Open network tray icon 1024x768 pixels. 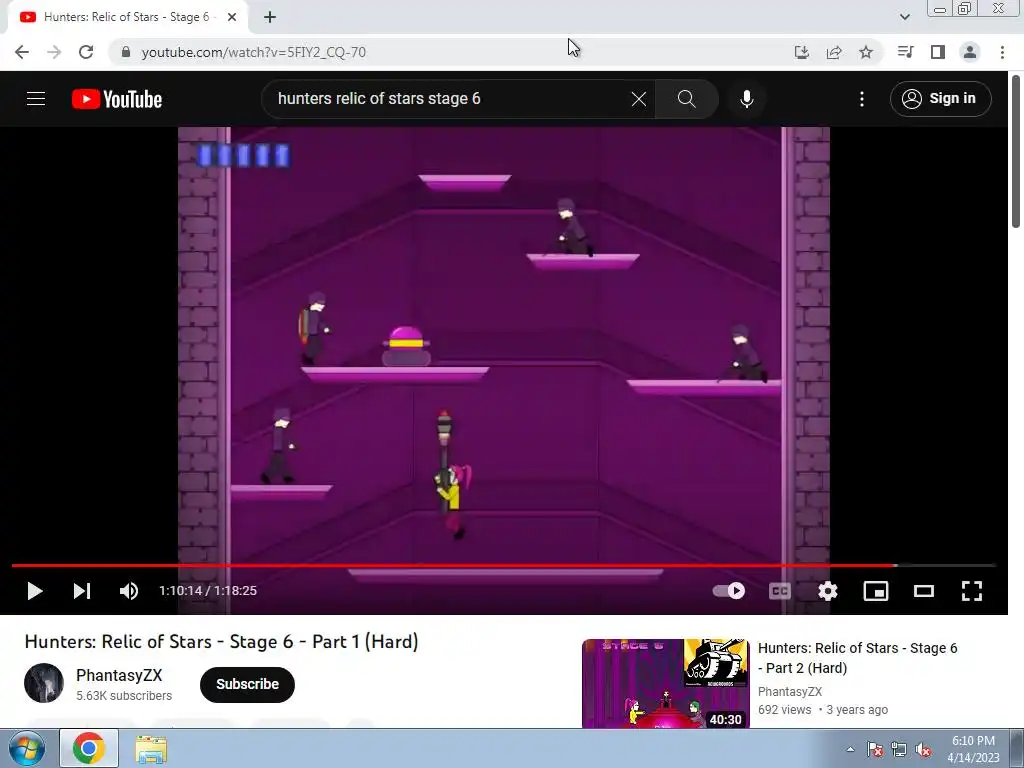(899, 750)
